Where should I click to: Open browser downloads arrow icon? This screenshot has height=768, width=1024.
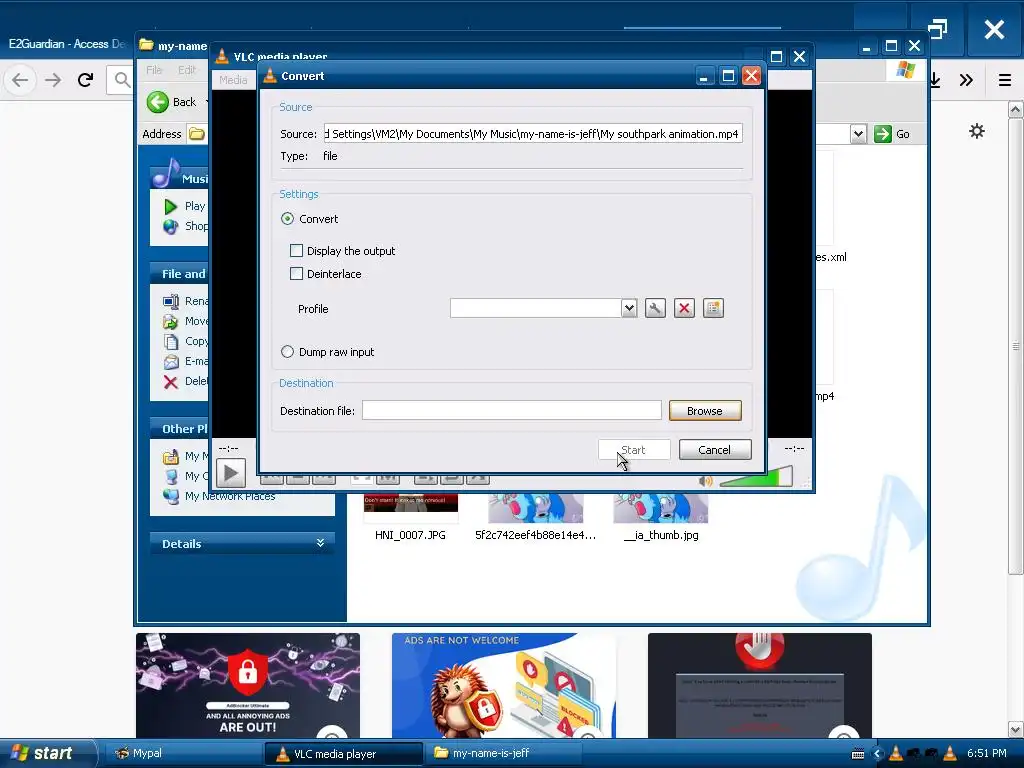click(x=935, y=80)
